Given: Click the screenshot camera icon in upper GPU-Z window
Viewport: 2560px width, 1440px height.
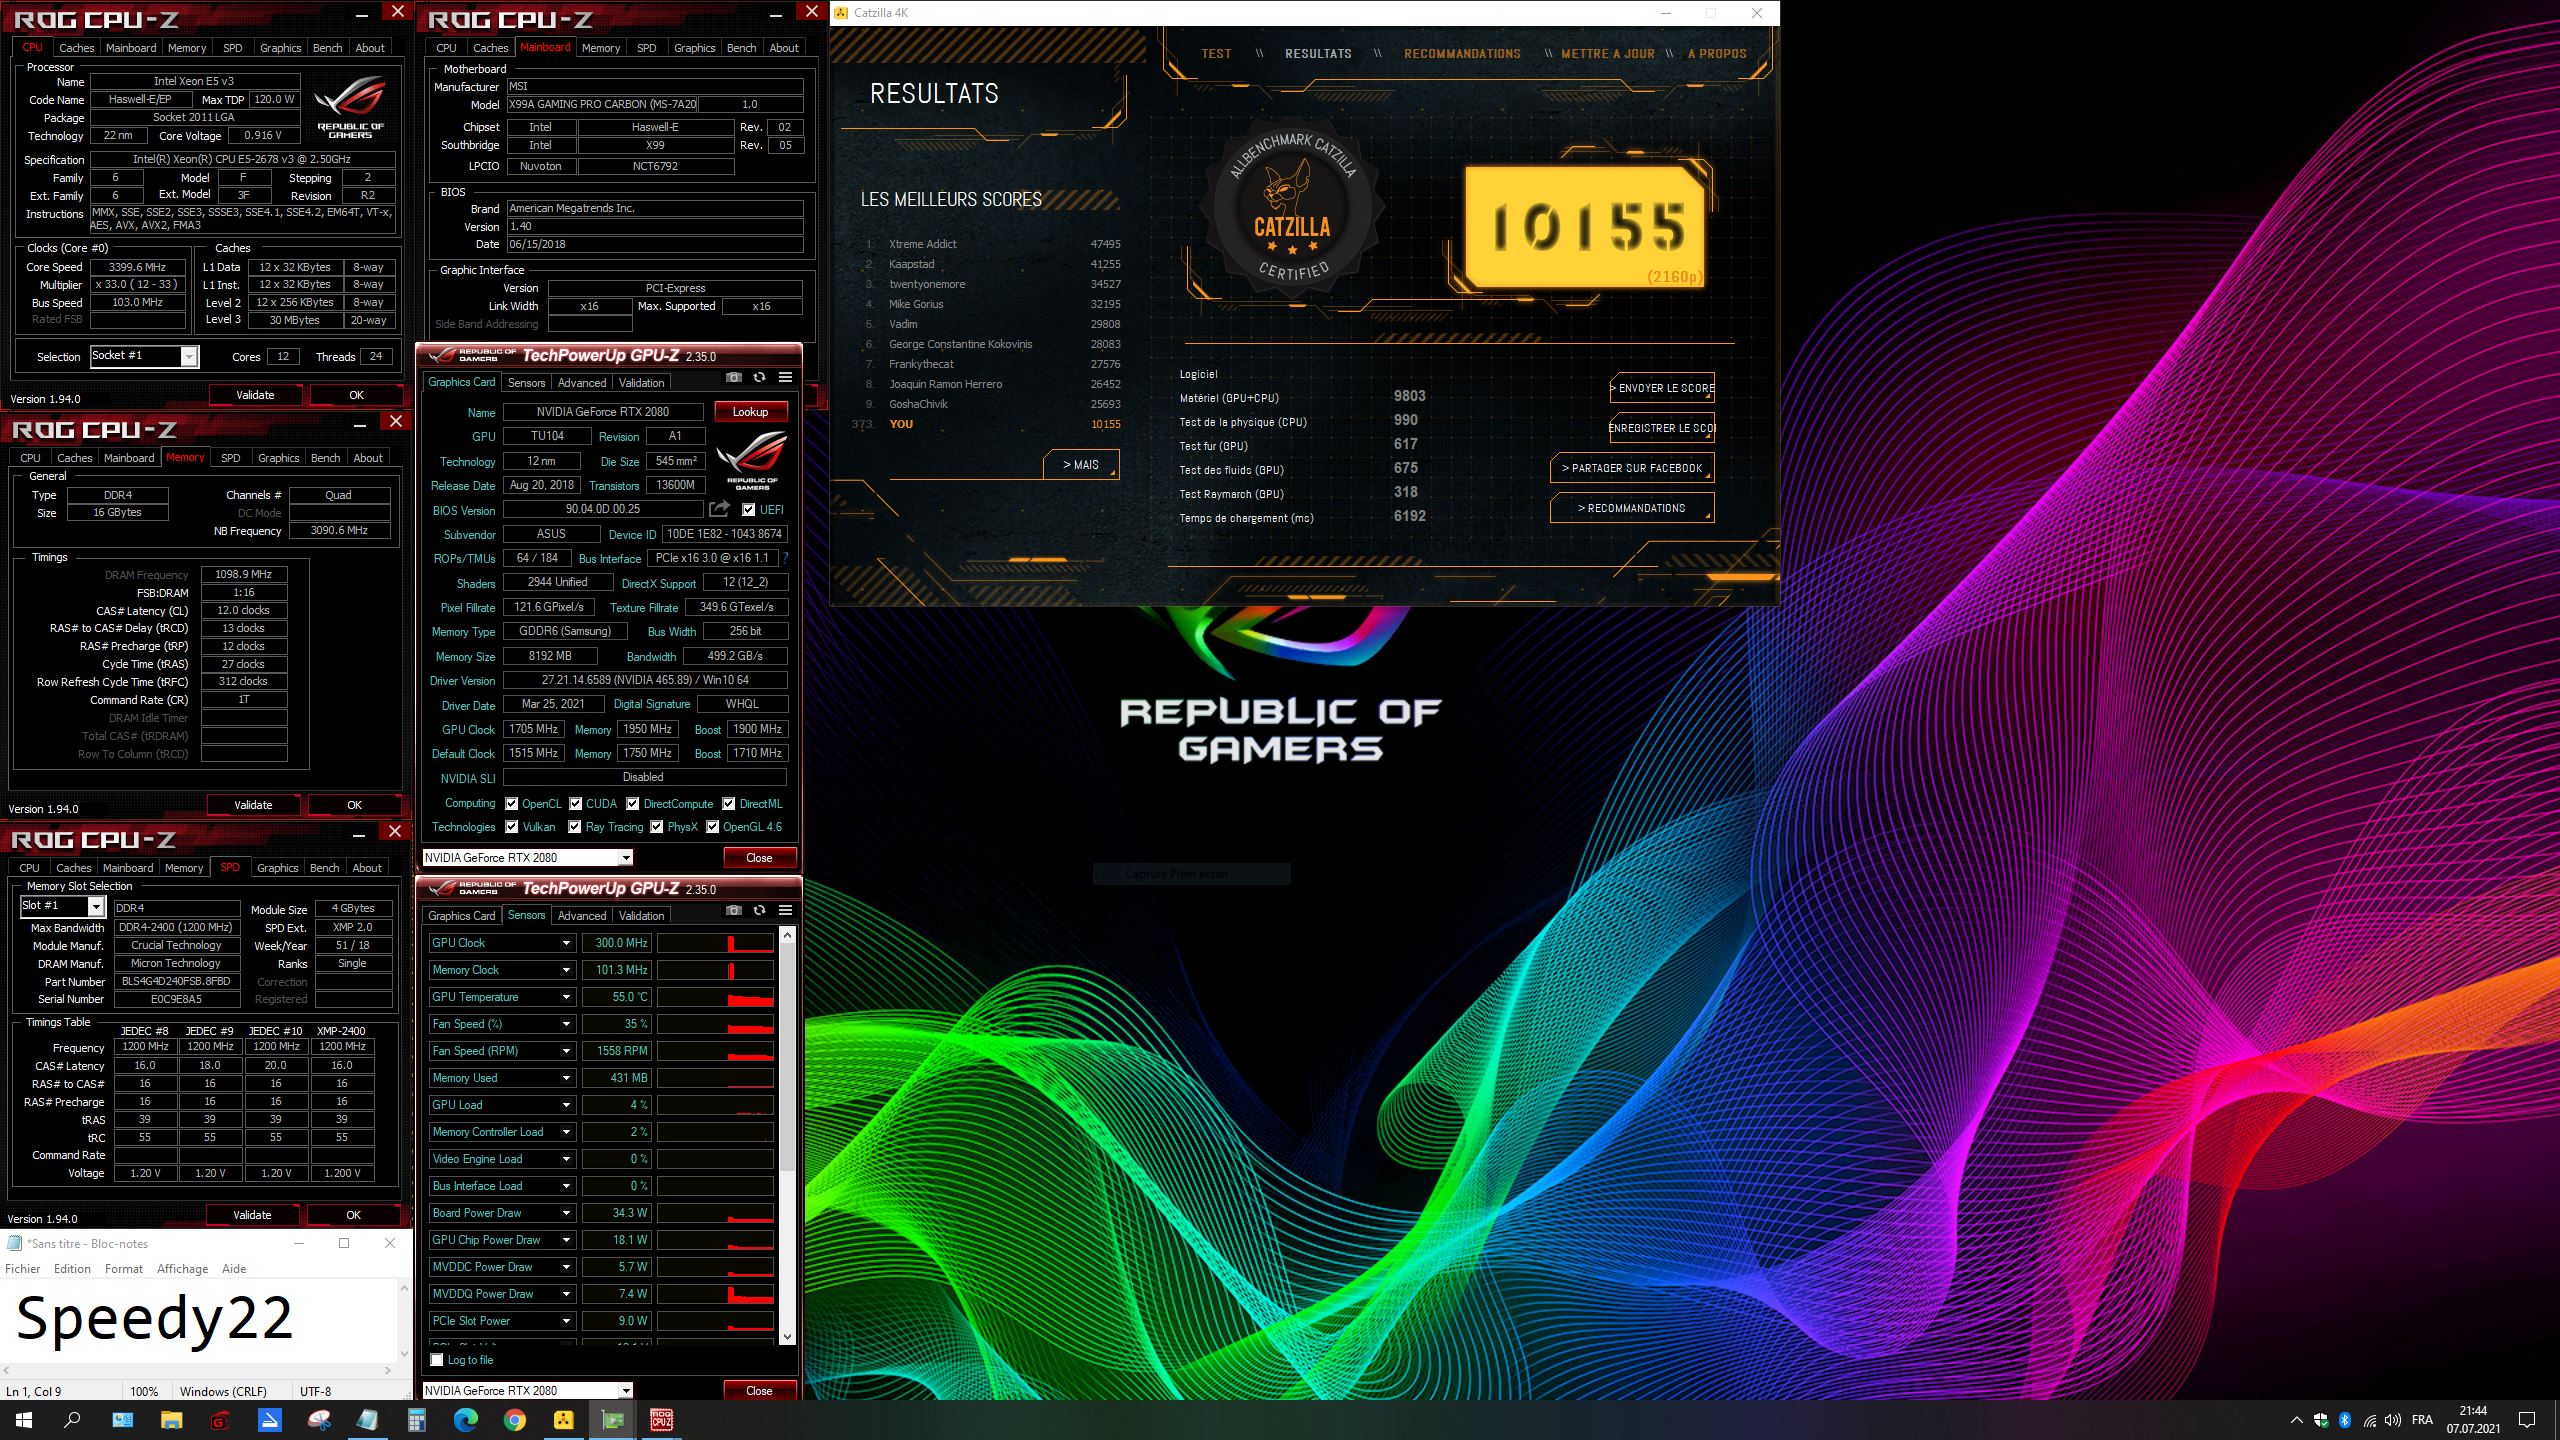Looking at the screenshot, I should (x=734, y=378).
